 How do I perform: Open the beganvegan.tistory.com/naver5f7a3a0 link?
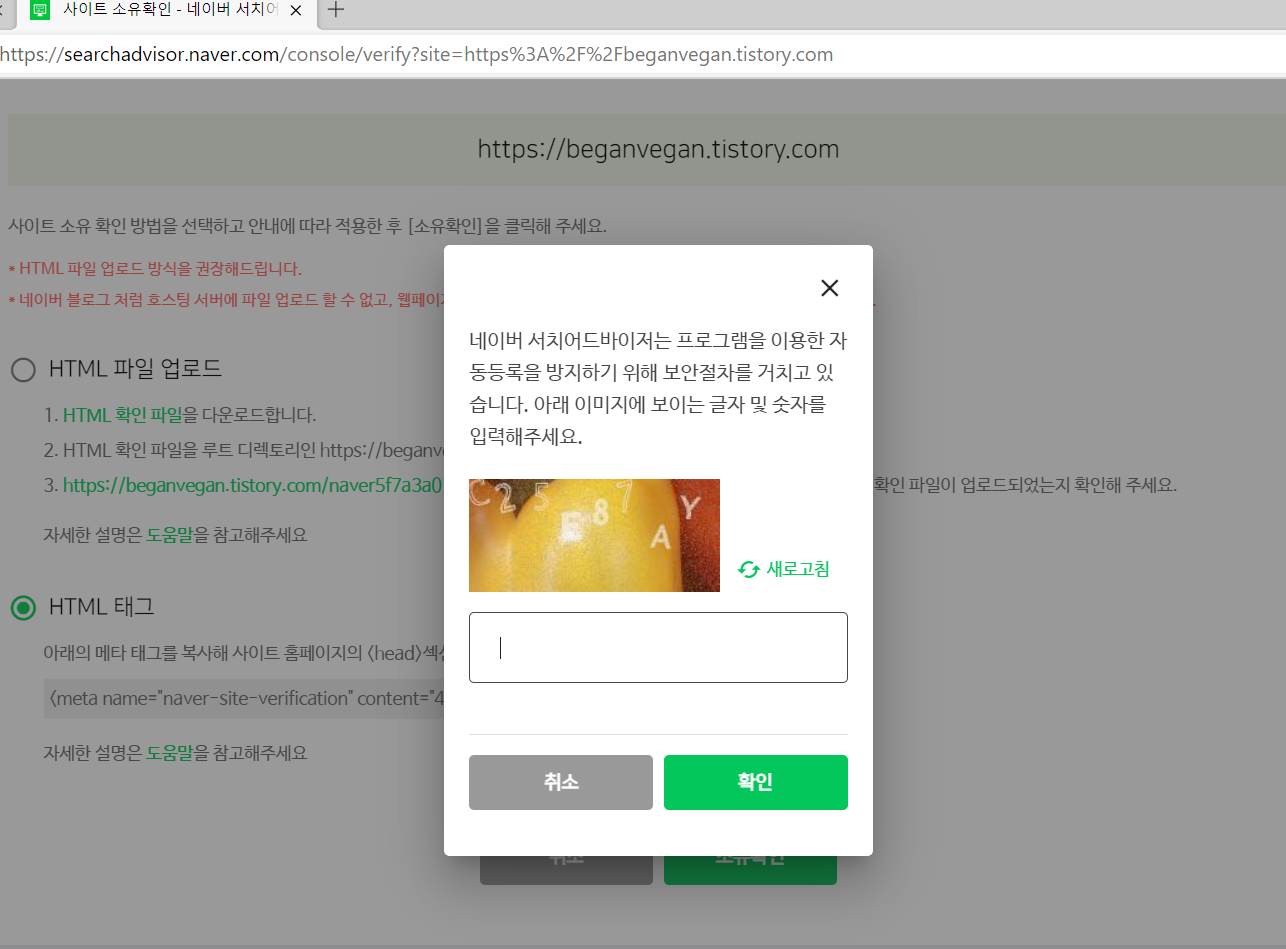pos(252,486)
